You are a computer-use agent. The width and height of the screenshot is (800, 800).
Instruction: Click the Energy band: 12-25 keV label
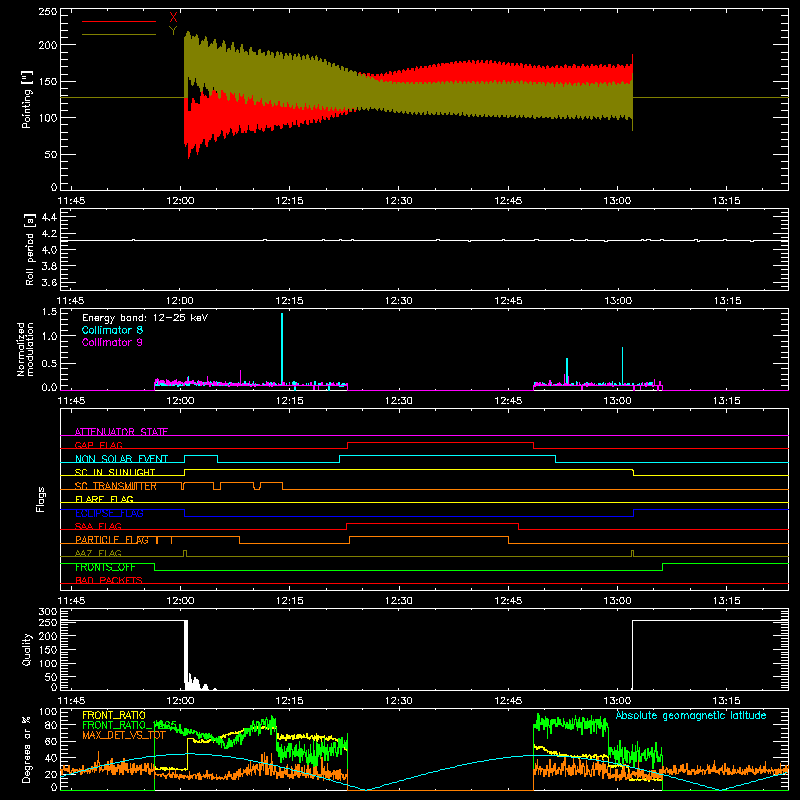[145, 318]
